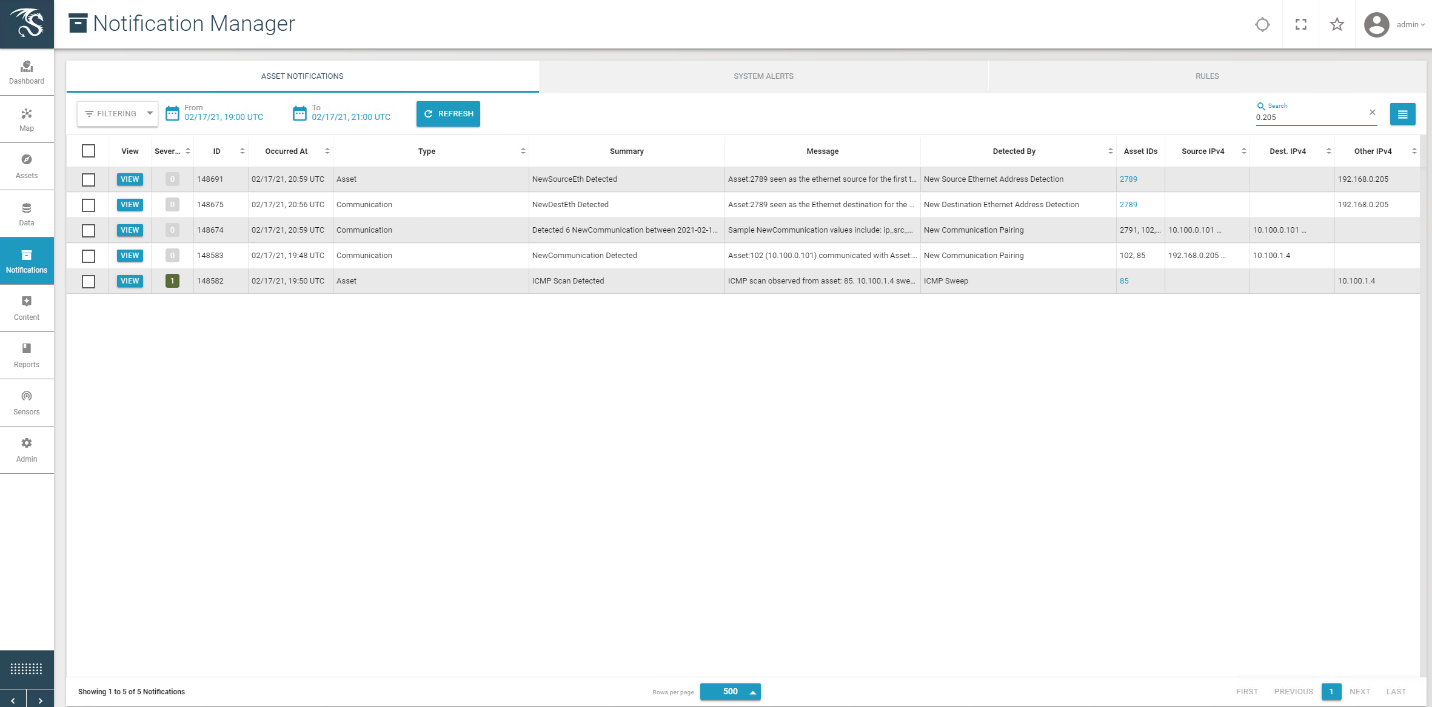This screenshot has width=1432, height=707.
Task: Select Notifications in the sidebar
Action: coord(27,261)
